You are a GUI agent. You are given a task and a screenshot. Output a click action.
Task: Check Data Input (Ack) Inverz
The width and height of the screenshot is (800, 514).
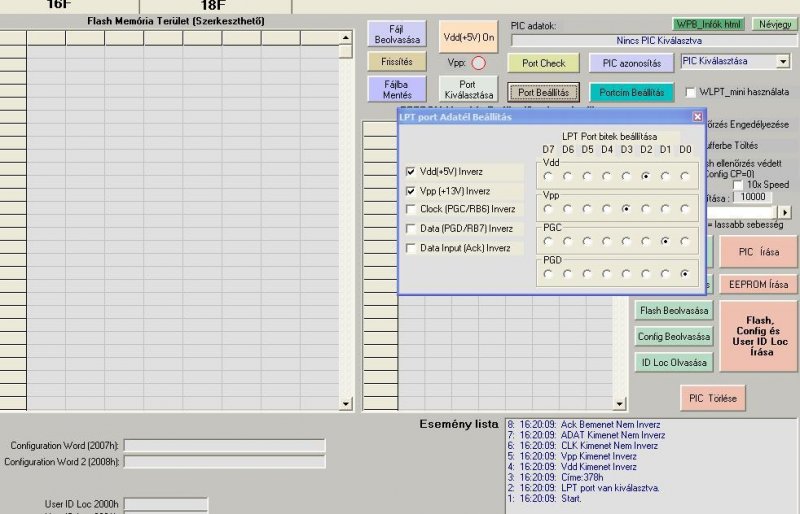[x=411, y=248]
